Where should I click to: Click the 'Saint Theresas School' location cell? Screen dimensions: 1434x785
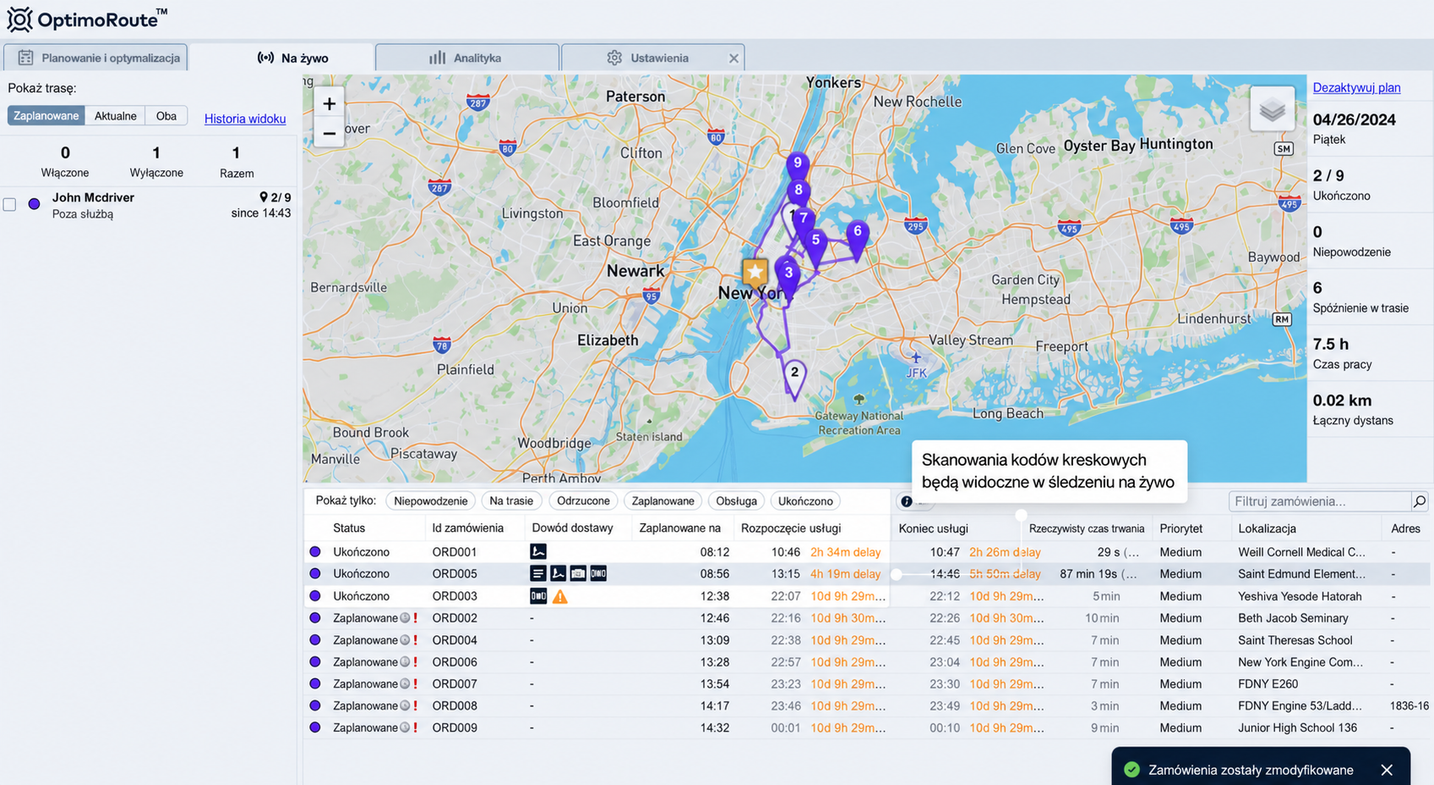coord(1295,640)
